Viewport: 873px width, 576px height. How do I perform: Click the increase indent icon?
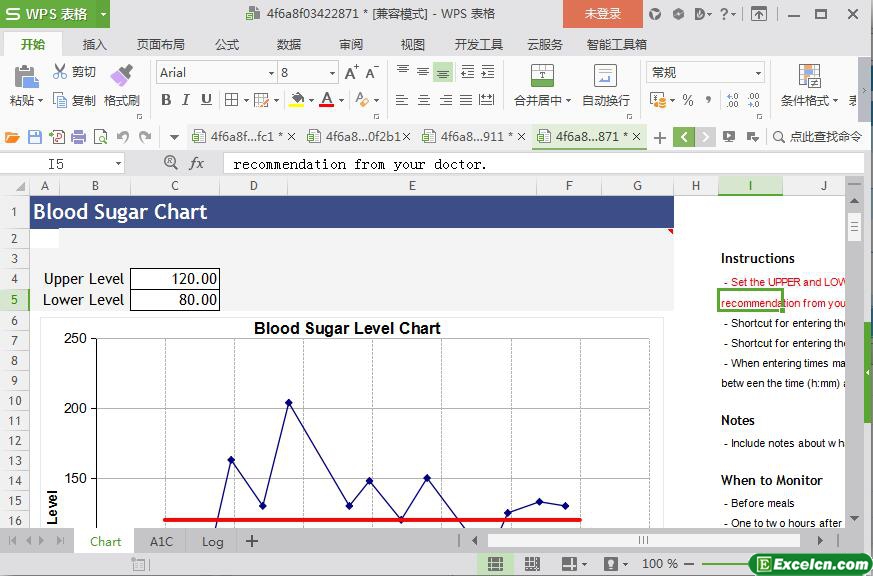487,71
